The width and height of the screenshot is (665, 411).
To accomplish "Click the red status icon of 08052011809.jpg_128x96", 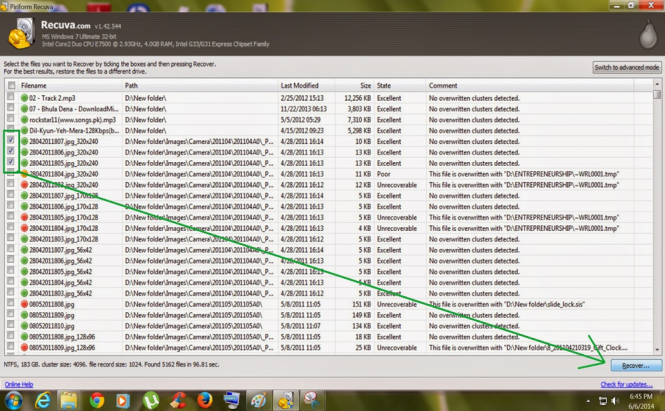I will click(24, 347).
